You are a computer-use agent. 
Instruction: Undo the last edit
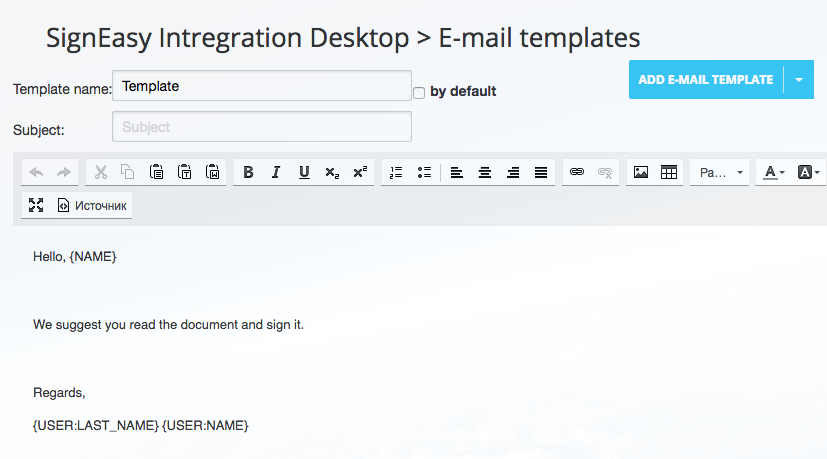pyautogui.click(x=36, y=173)
